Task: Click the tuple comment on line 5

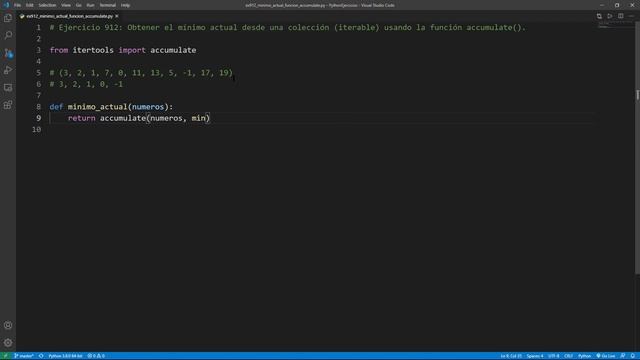Action: (141, 73)
